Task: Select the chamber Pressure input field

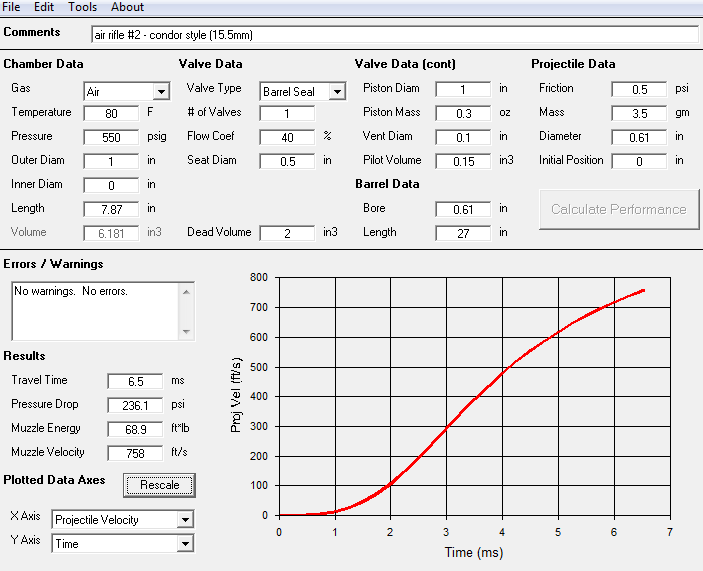Action: tap(111, 137)
